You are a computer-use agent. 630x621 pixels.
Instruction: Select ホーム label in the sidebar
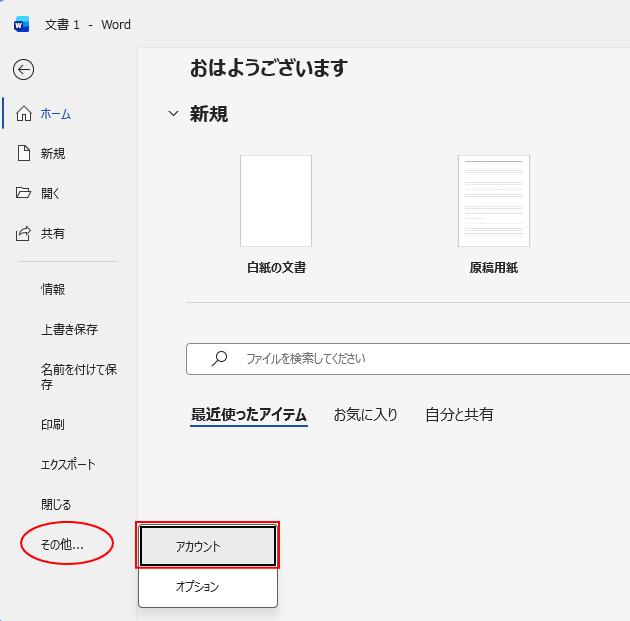pyautogui.click(x=56, y=114)
